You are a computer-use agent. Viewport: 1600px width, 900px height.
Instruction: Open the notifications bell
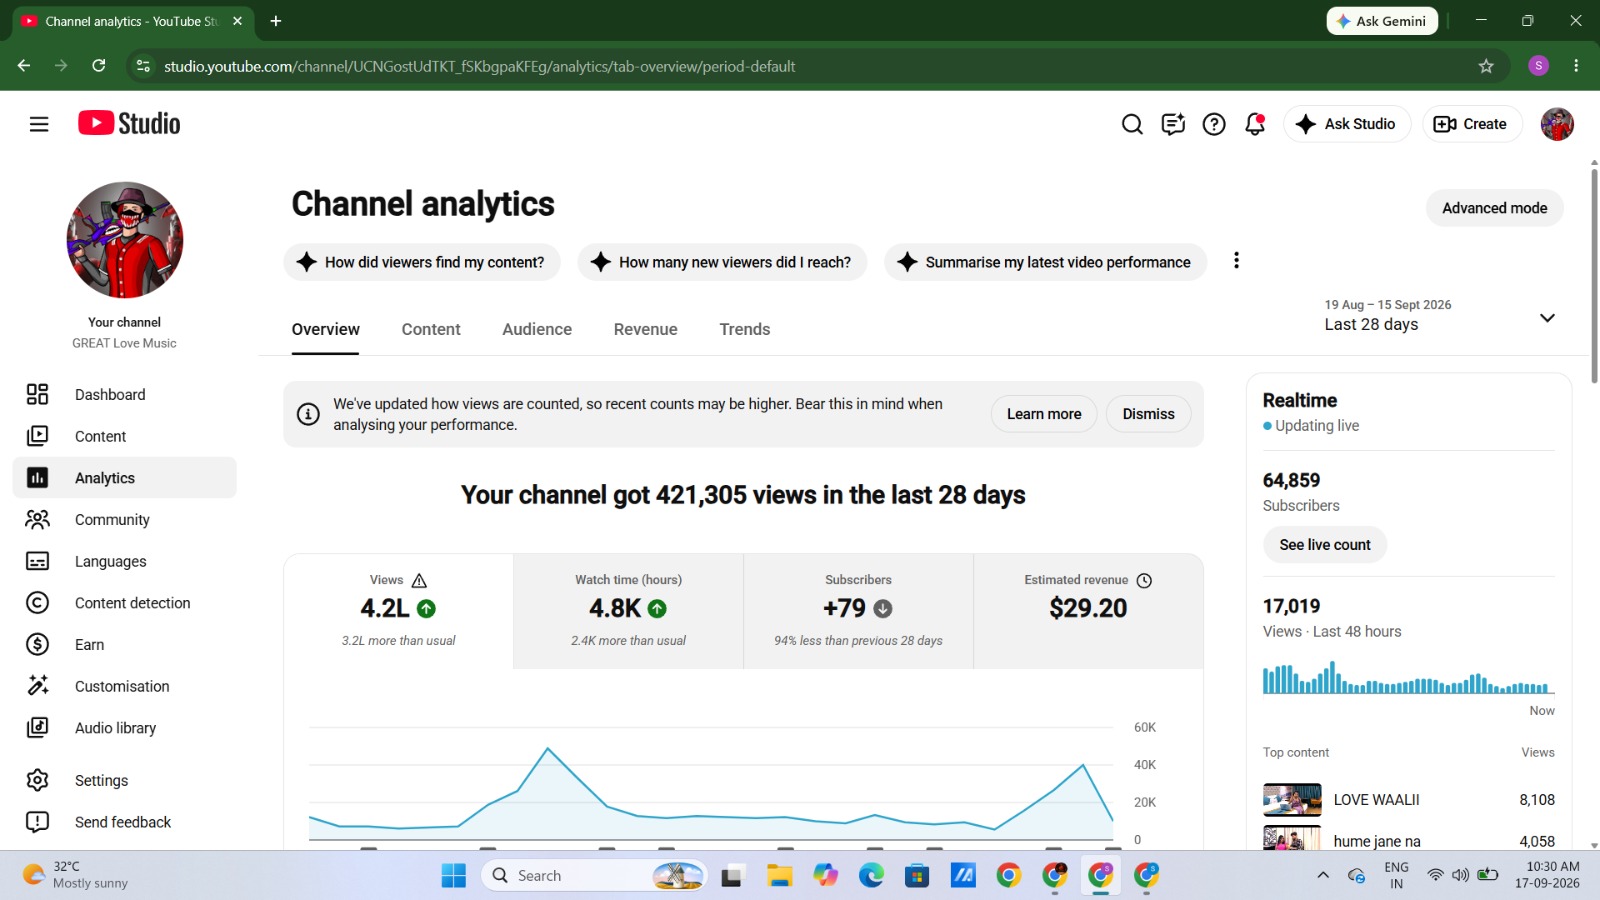tap(1255, 124)
